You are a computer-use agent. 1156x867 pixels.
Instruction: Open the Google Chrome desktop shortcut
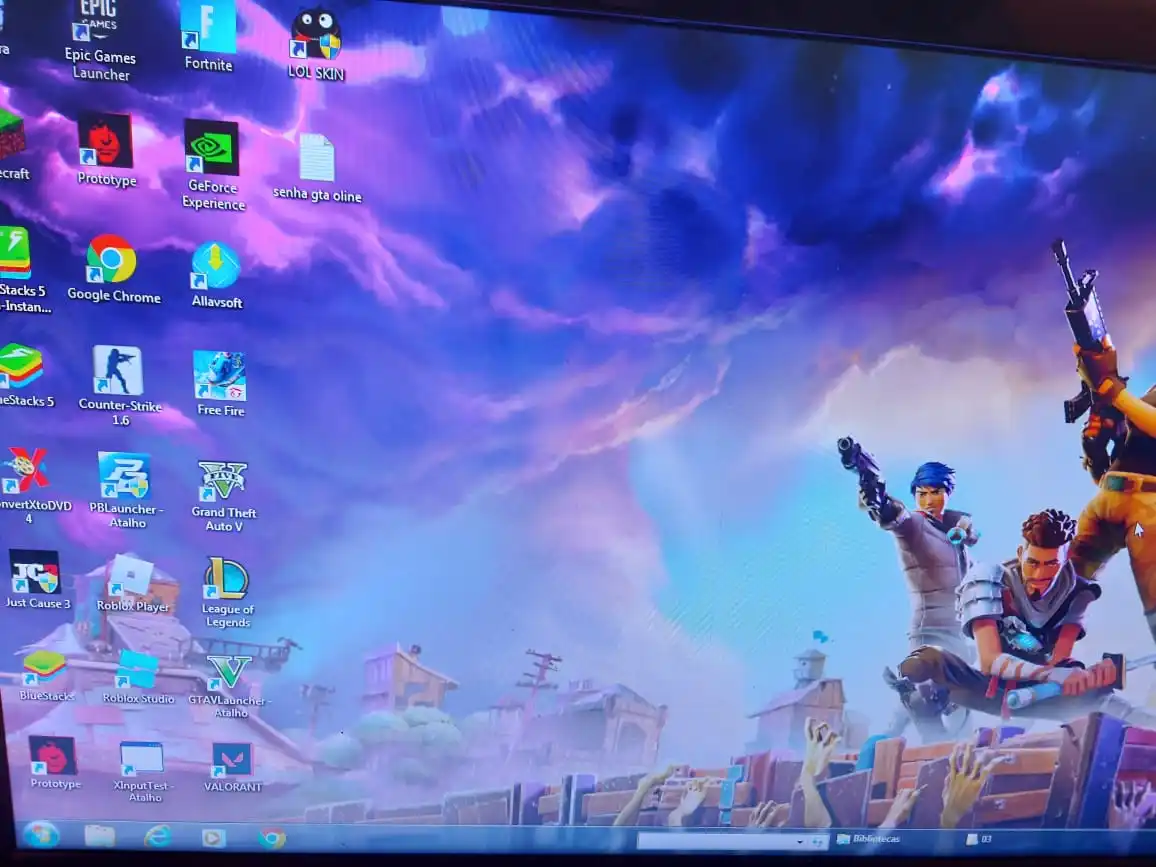(113, 268)
